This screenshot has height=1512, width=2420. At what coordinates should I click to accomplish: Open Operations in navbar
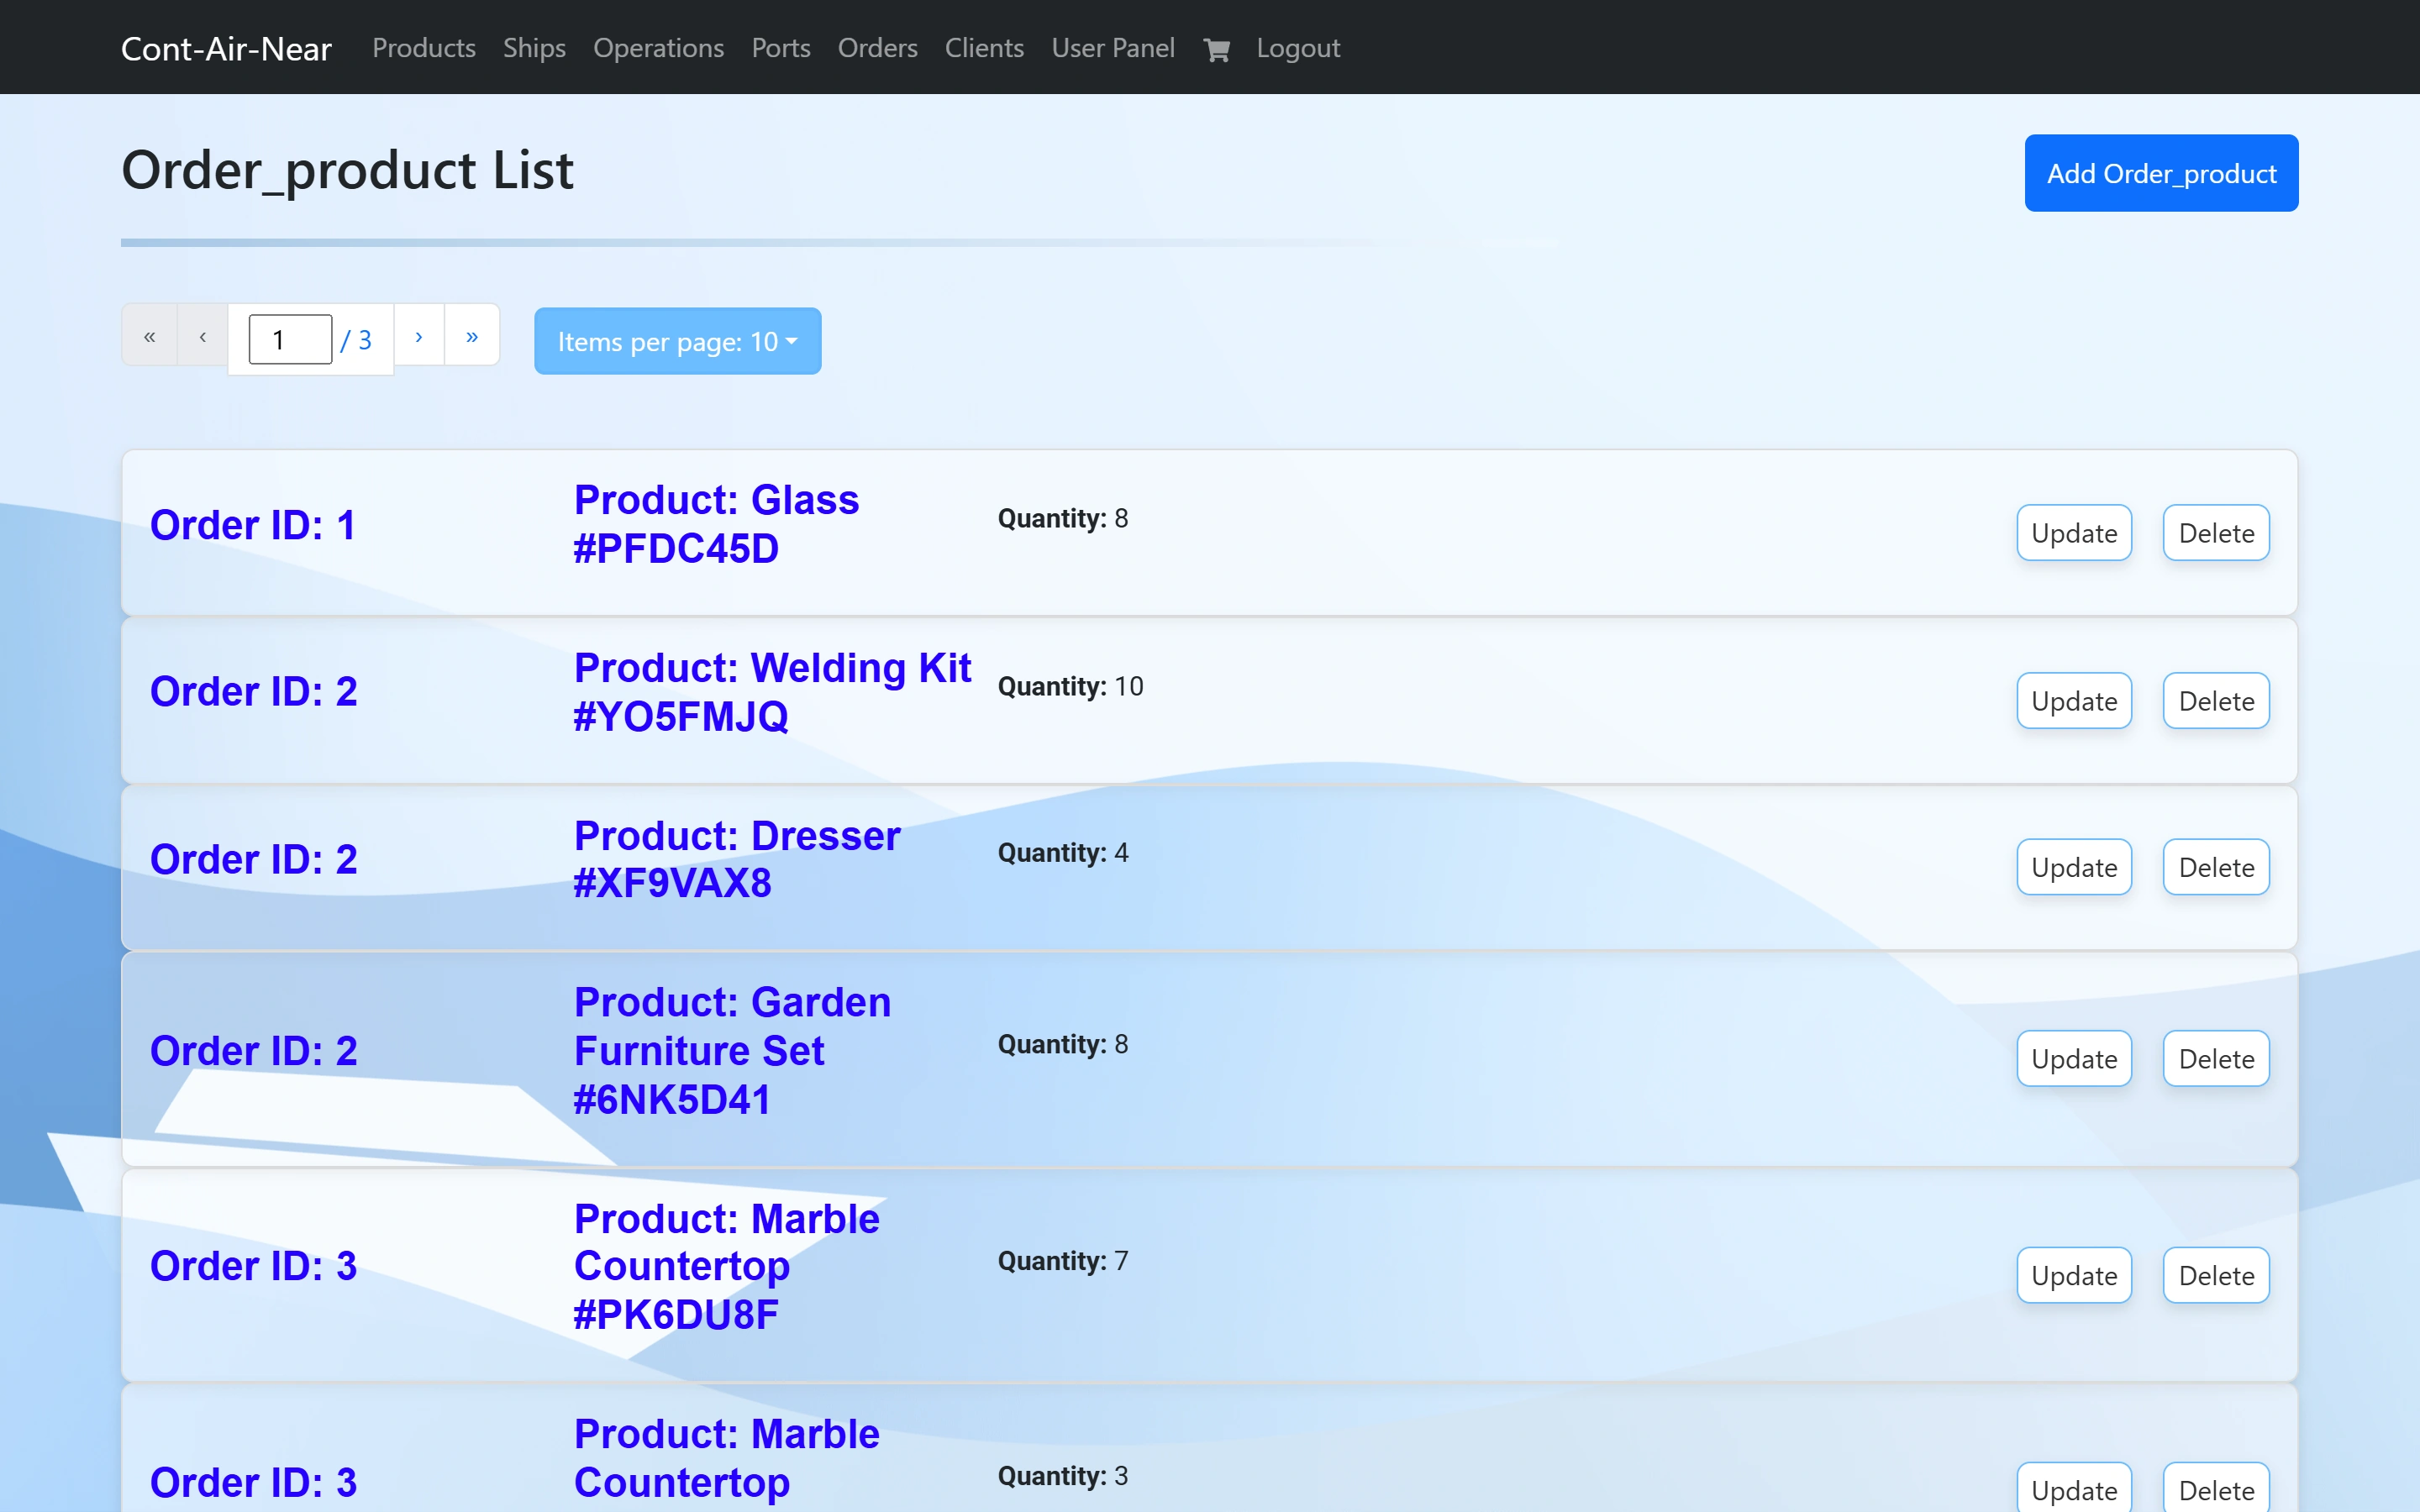(658, 48)
